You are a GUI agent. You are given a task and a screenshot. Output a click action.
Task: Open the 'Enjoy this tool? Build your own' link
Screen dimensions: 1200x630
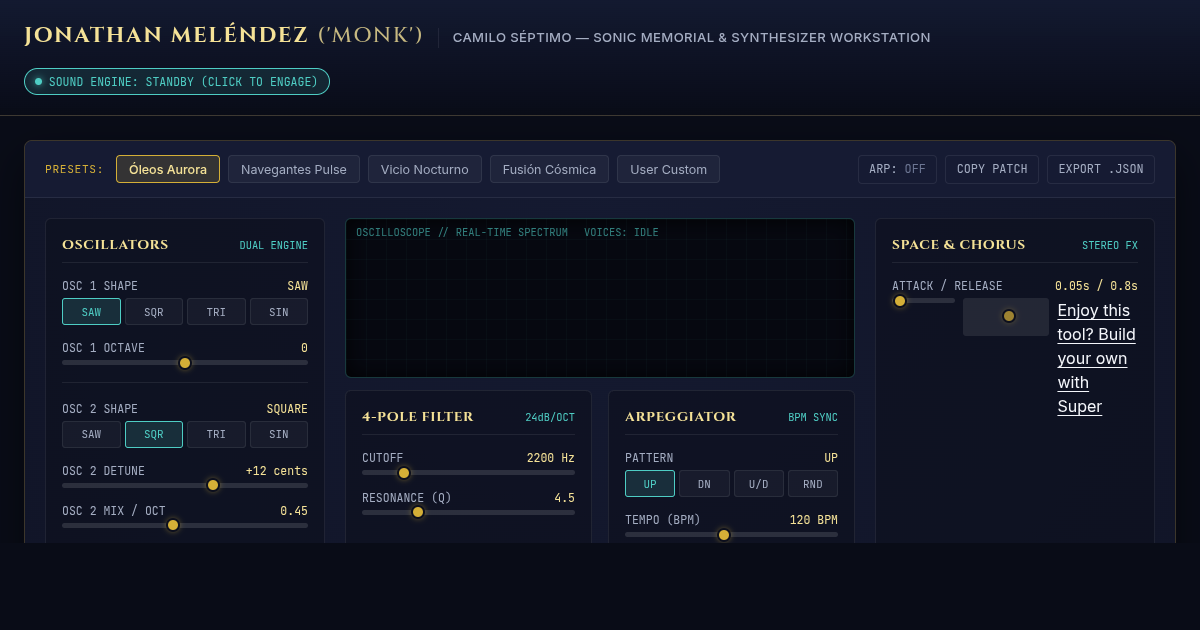coord(1097,358)
